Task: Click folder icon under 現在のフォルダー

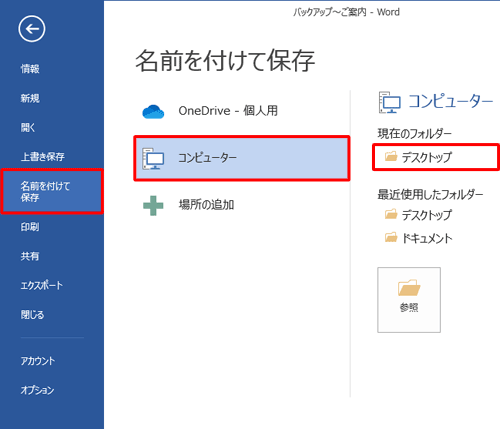Action: click(x=391, y=156)
